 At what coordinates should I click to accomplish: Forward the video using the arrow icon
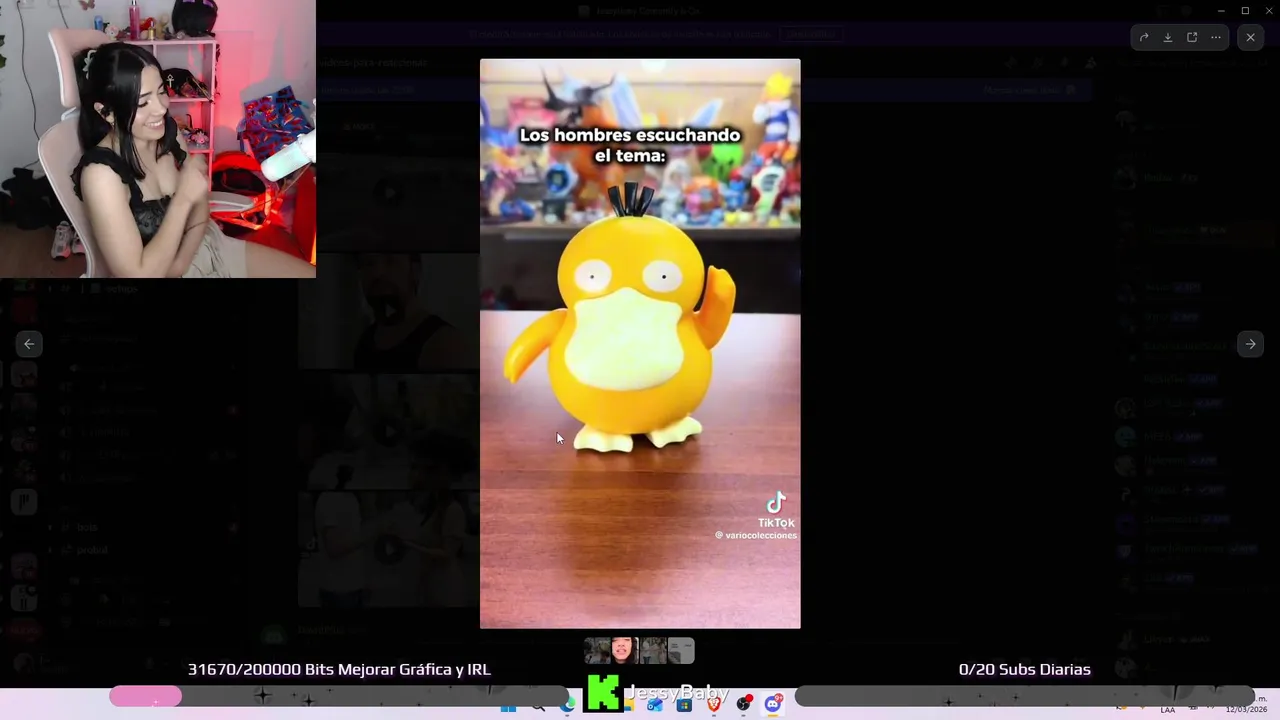[x=1144, y=37]
